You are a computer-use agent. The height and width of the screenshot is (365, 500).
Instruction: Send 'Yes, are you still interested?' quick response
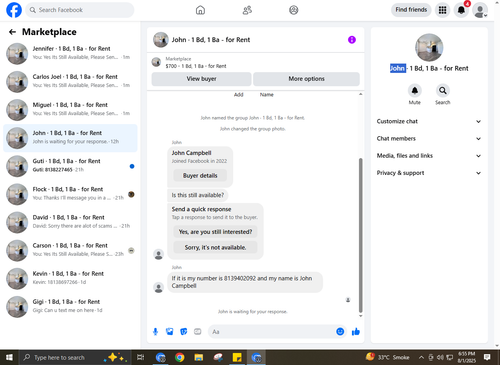click(x=215, y=232)
